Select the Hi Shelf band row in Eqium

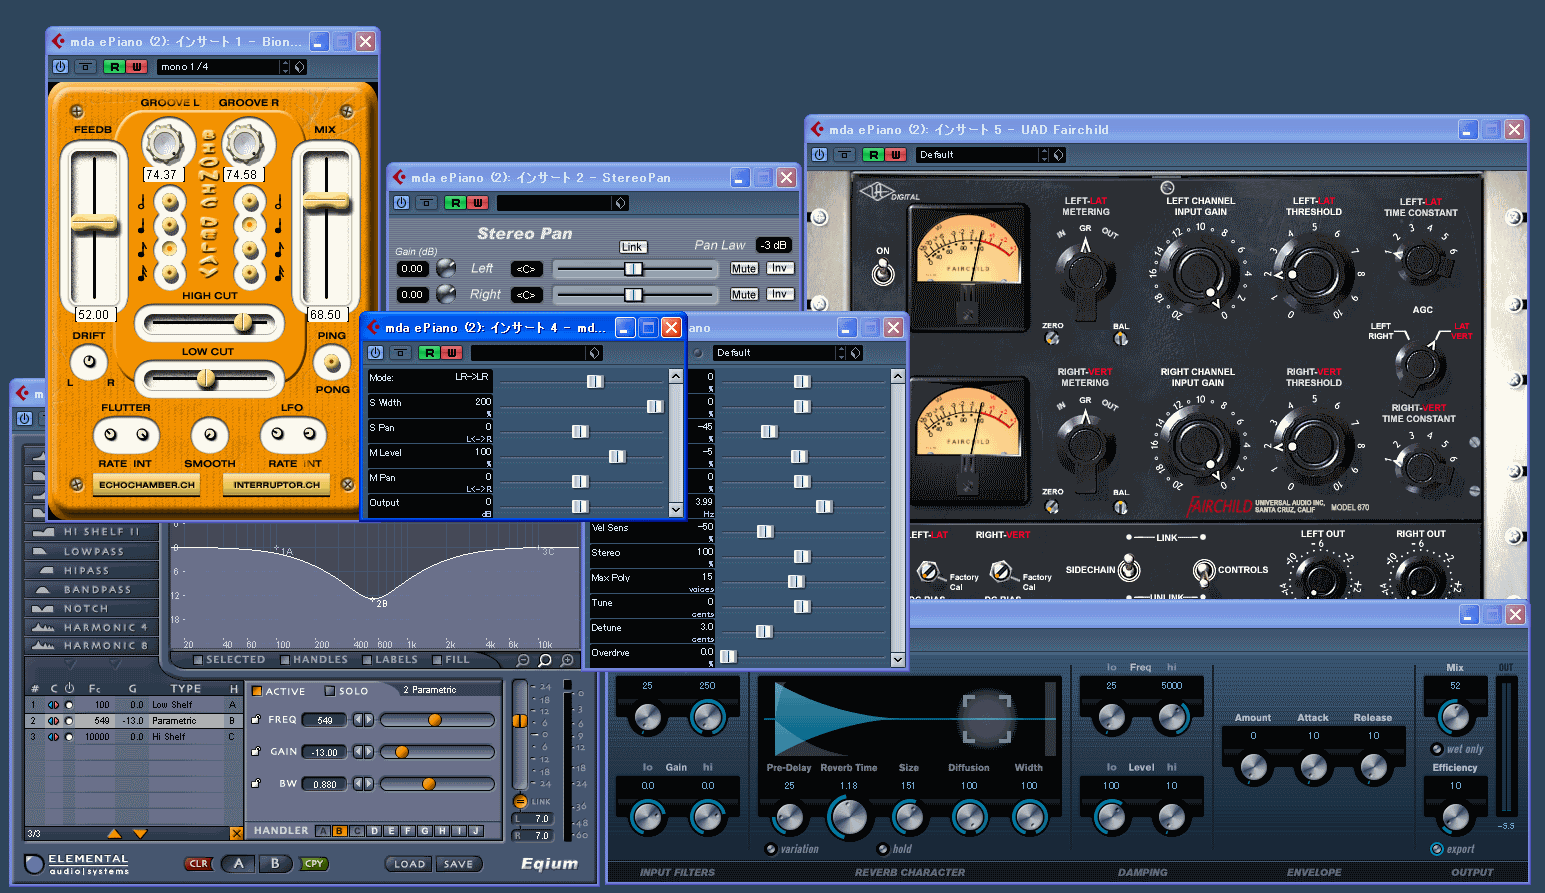click(134, 737)
